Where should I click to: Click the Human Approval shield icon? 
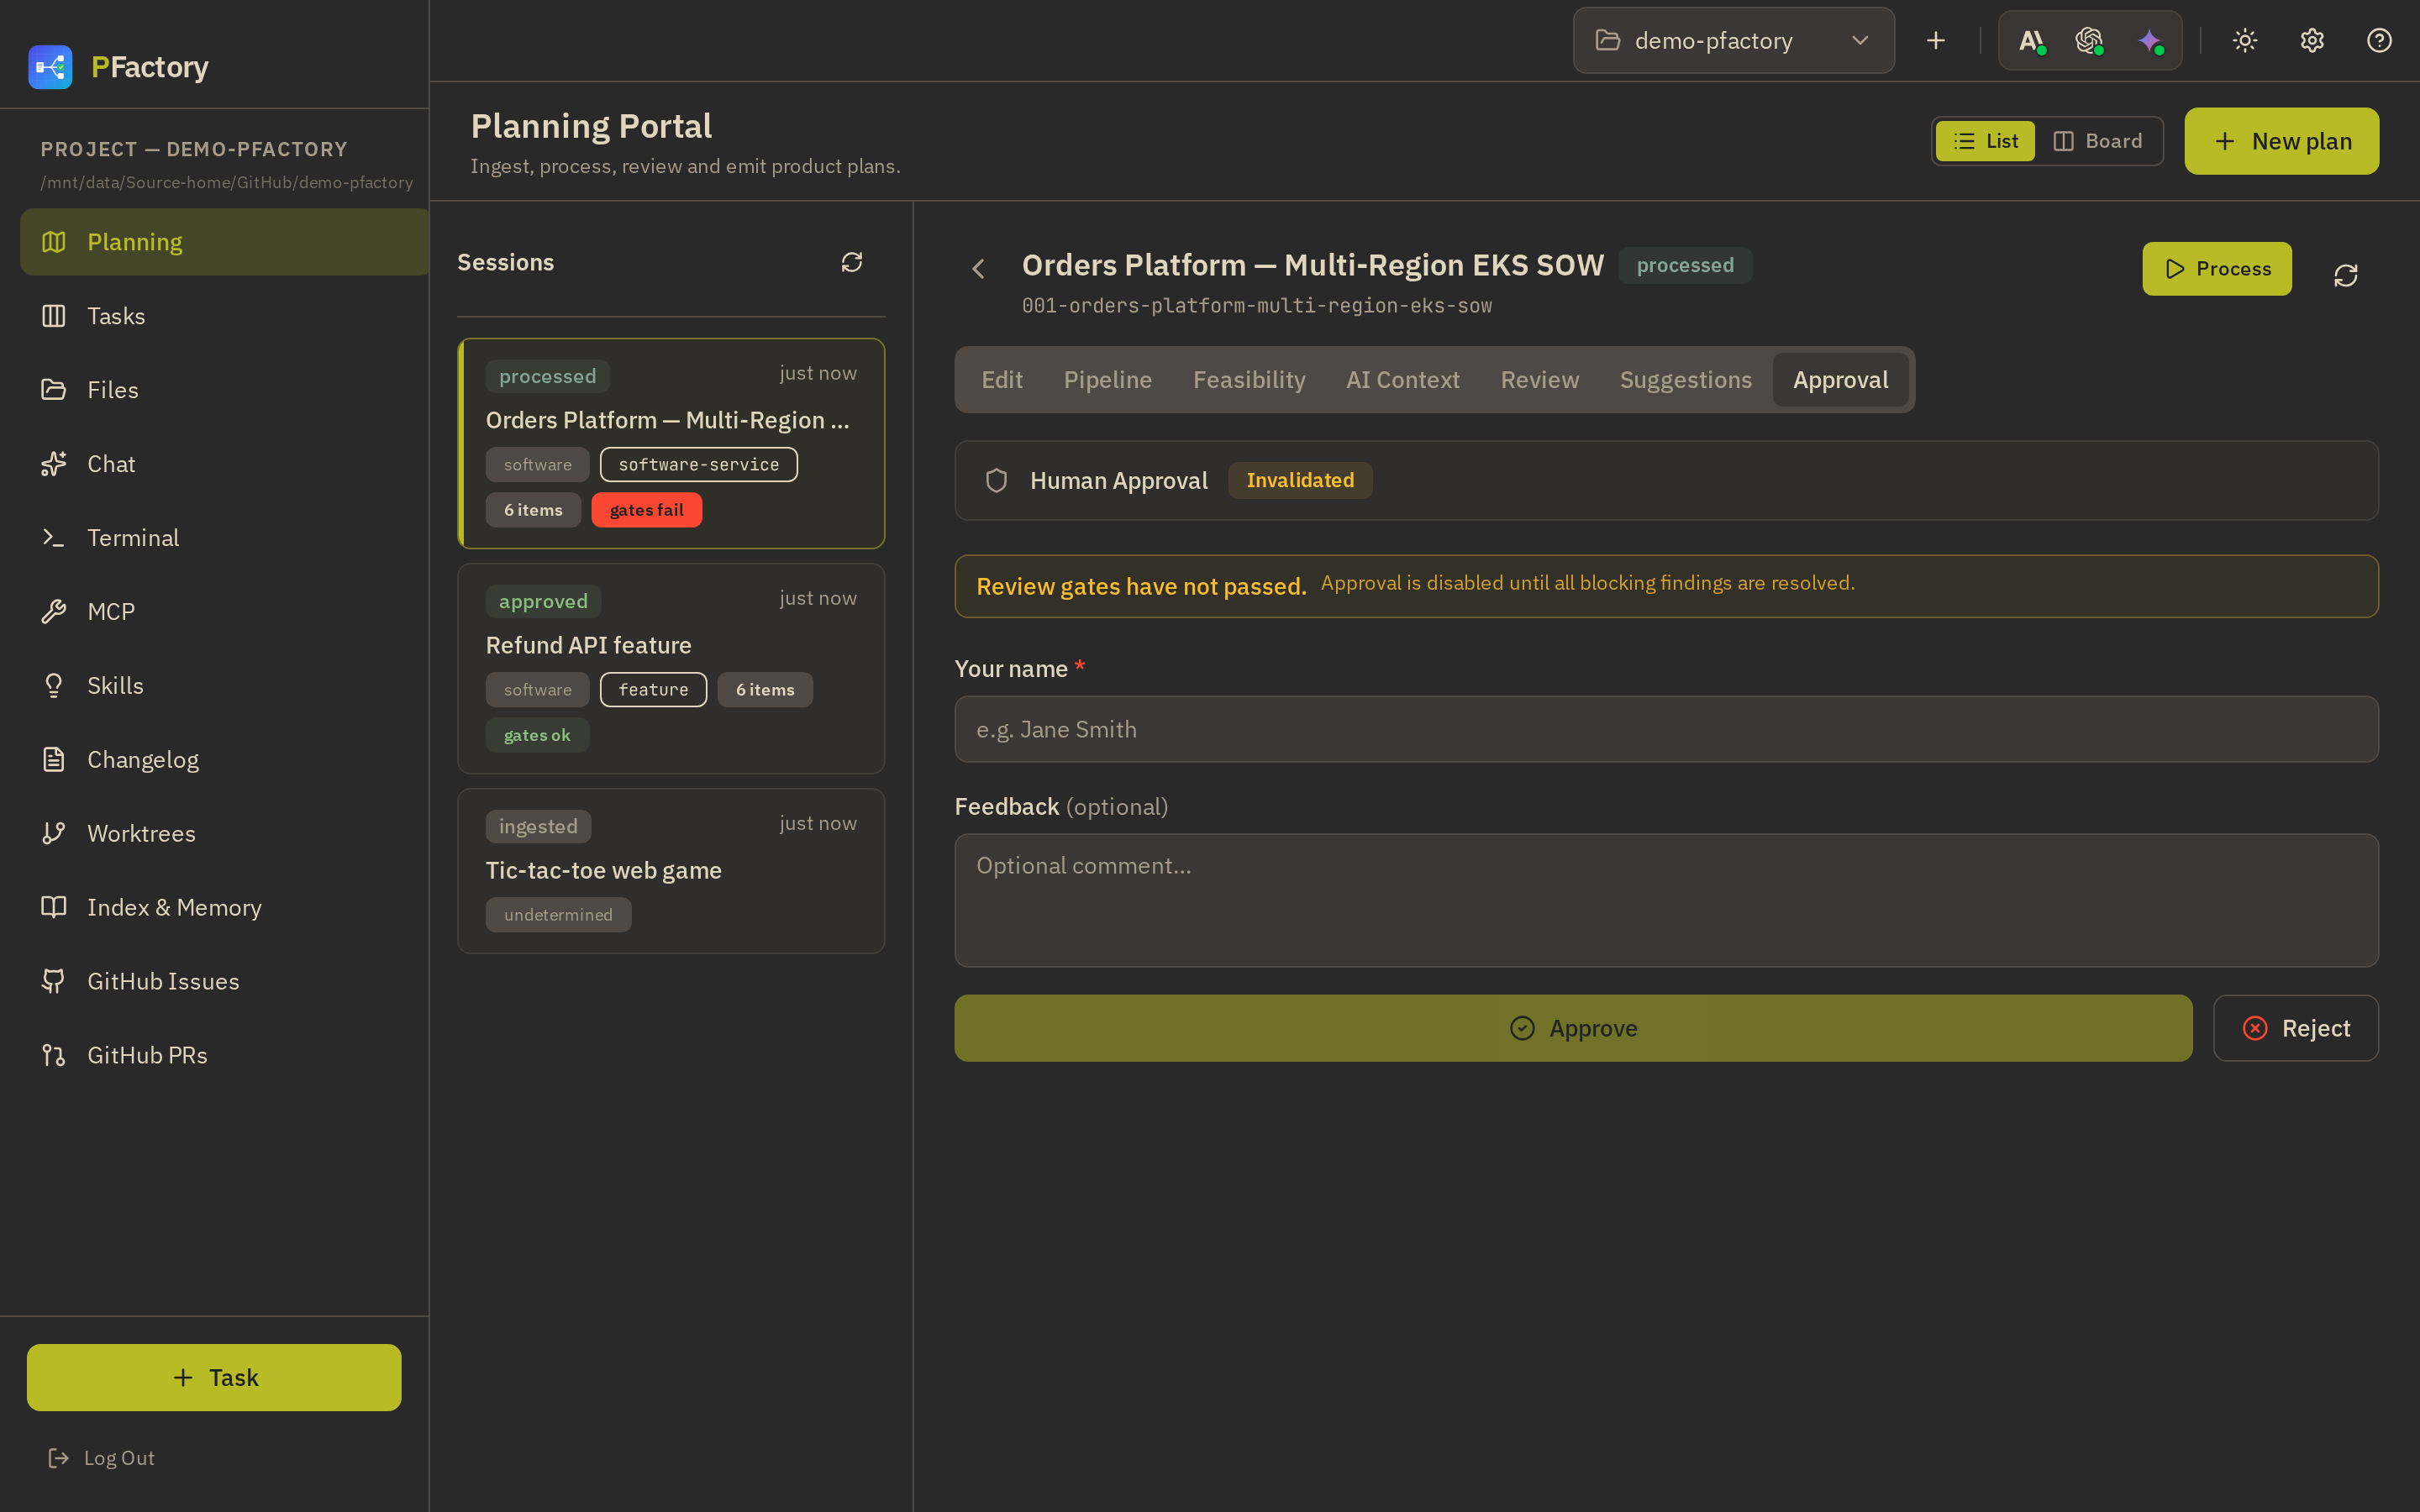click(x=996, y=481)
